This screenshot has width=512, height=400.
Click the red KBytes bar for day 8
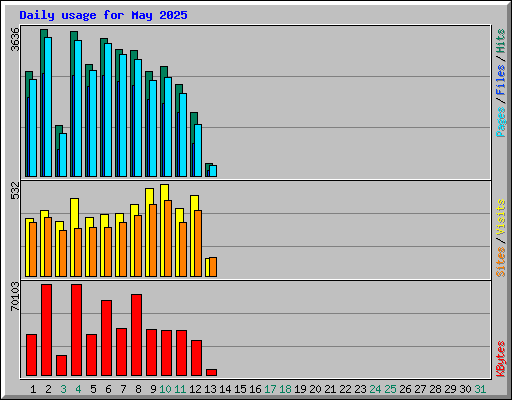[136, 335]
